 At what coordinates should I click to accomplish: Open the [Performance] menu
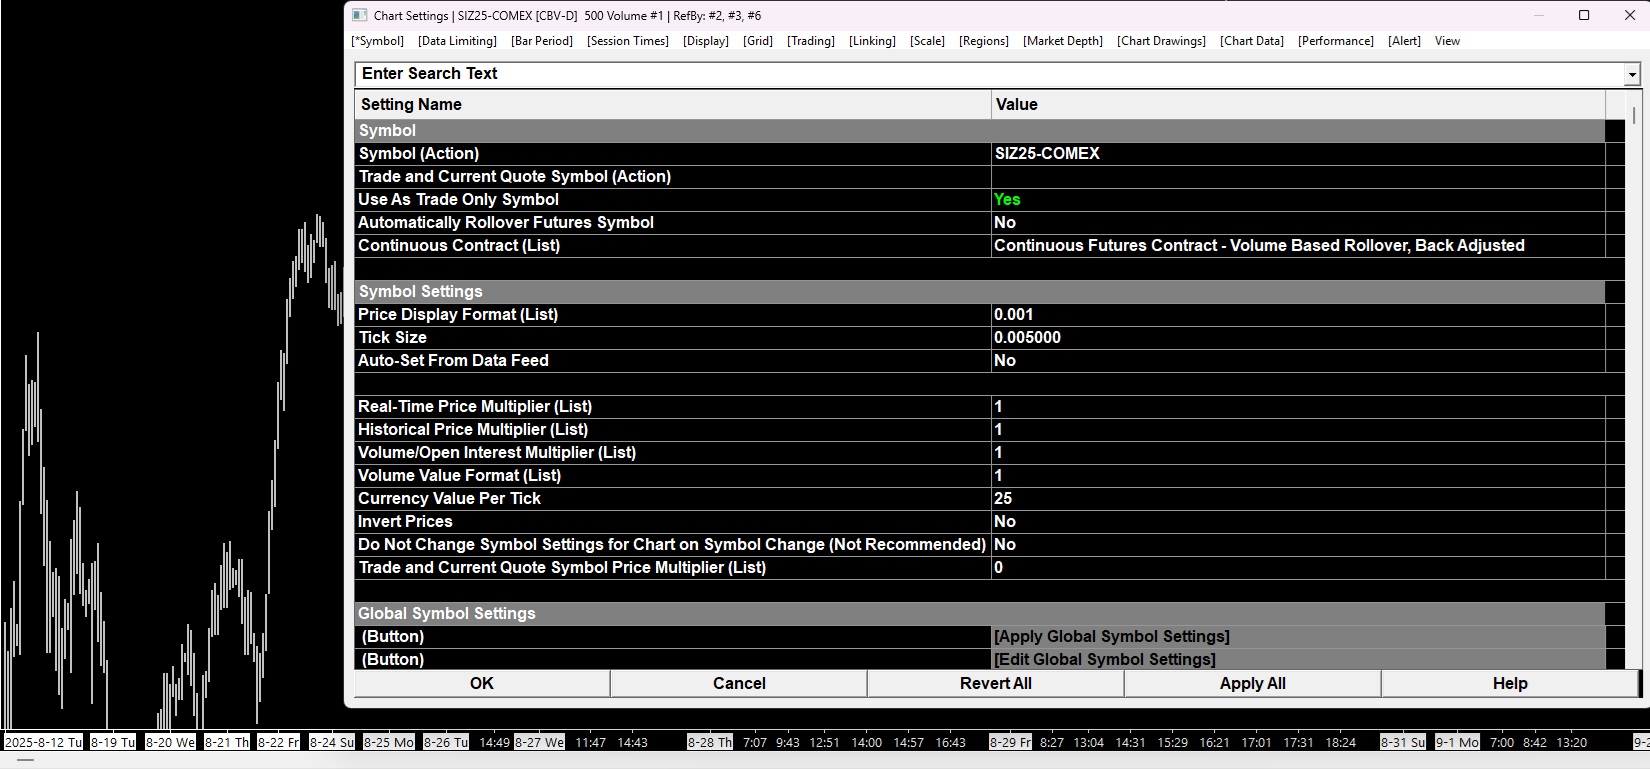tap(1336, 41)
